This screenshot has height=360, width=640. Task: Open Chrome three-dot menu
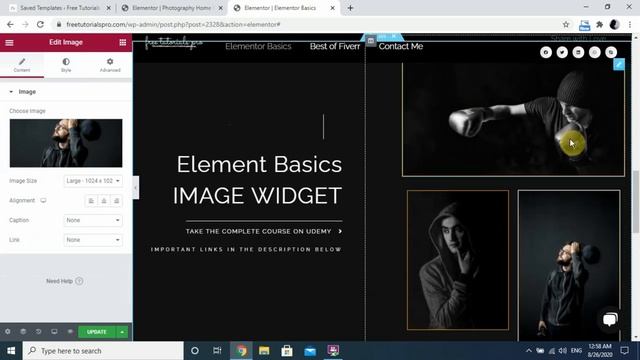tap(630, 24)
